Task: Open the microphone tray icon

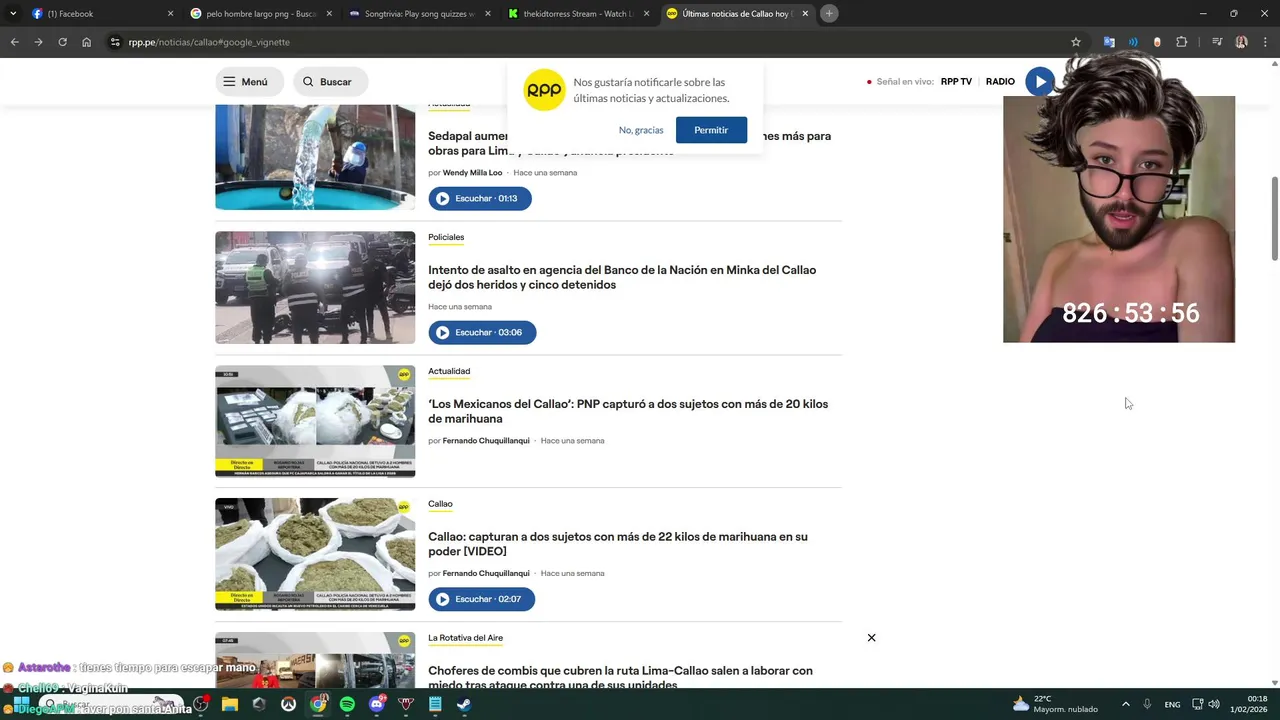Action: point(1147,704)
